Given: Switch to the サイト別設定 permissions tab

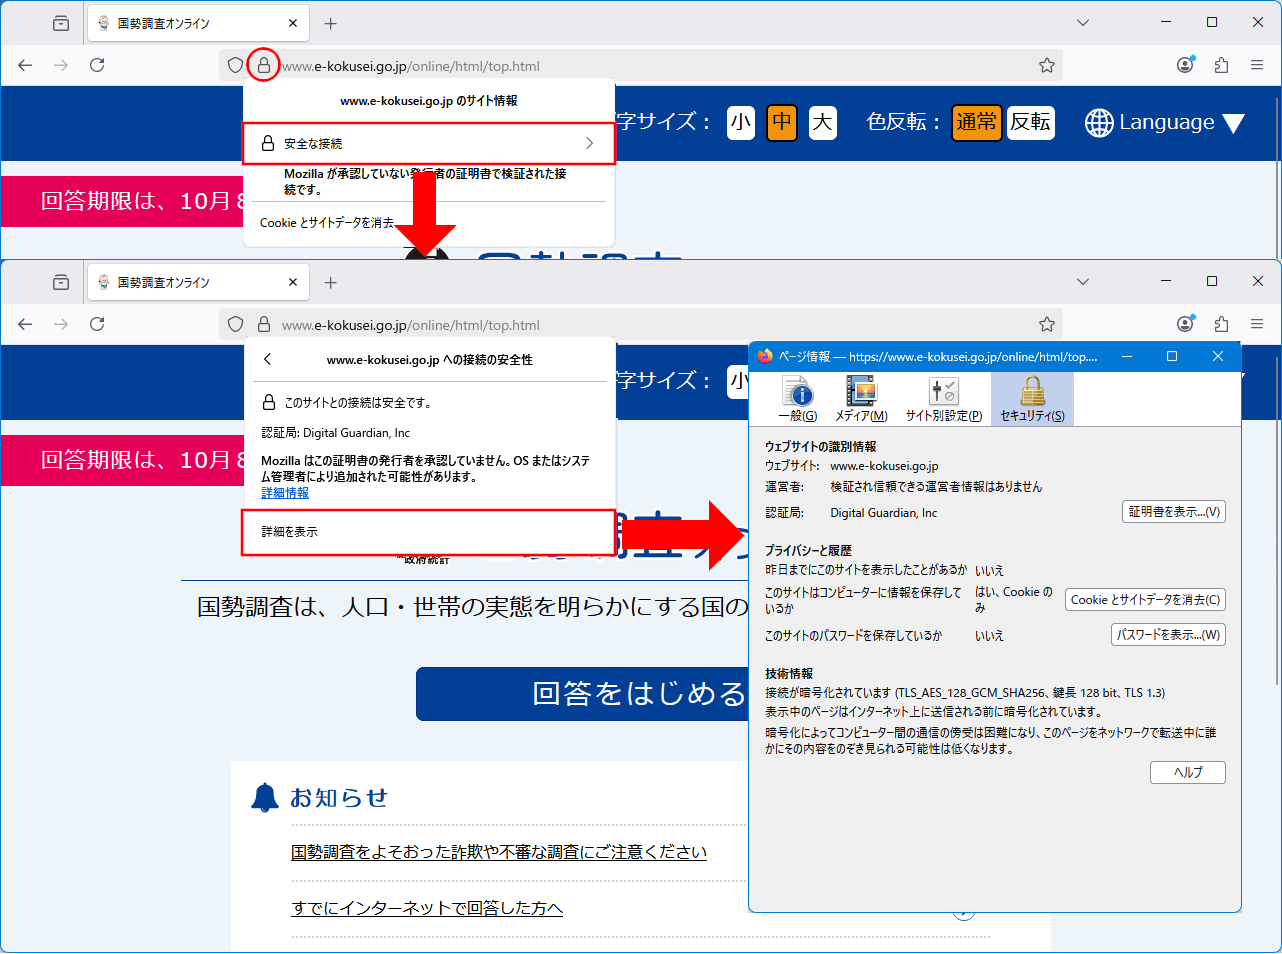Looking at the screenshot, I should pos(943,398).
